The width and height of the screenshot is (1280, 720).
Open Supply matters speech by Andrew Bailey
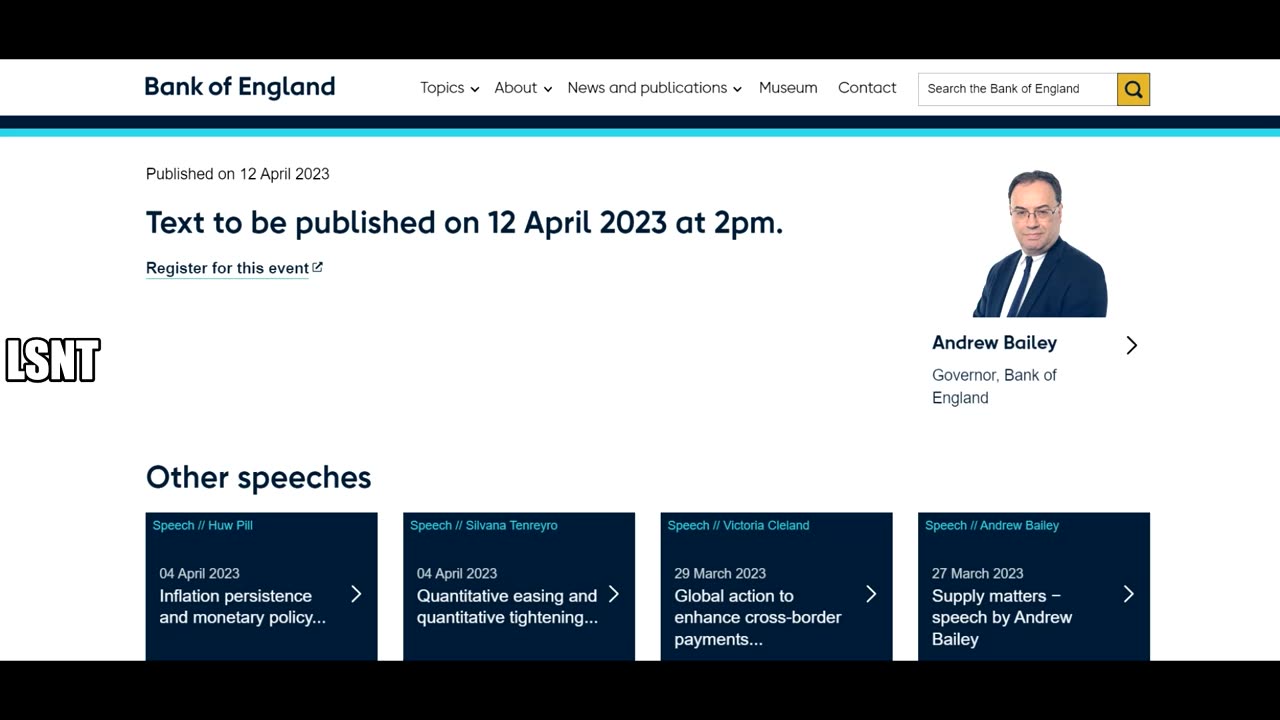(x=1002, y=617)
